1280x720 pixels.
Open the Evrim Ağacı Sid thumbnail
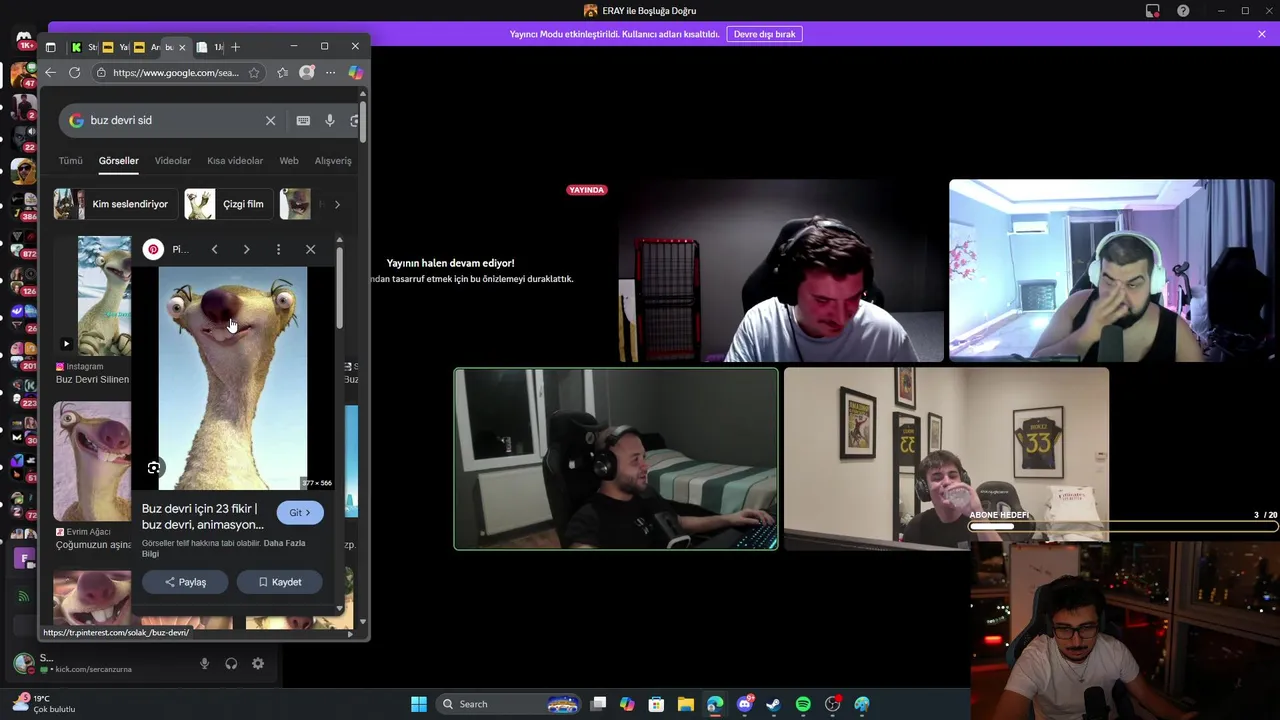92,461
